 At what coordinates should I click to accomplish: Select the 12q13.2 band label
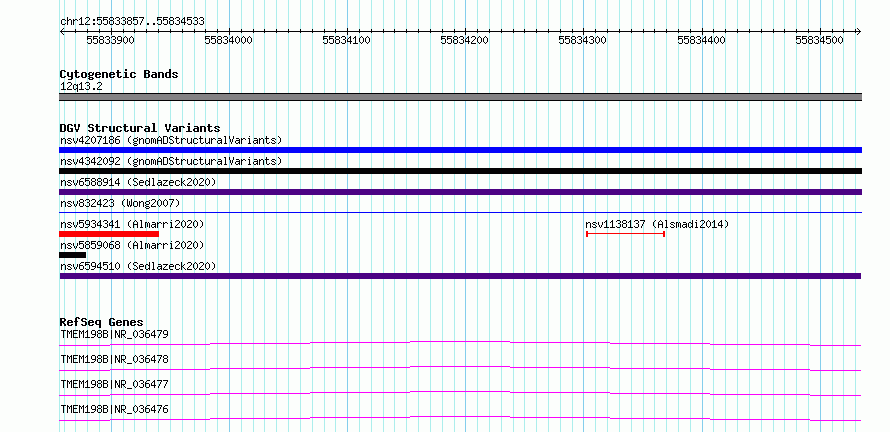point(81,87)
